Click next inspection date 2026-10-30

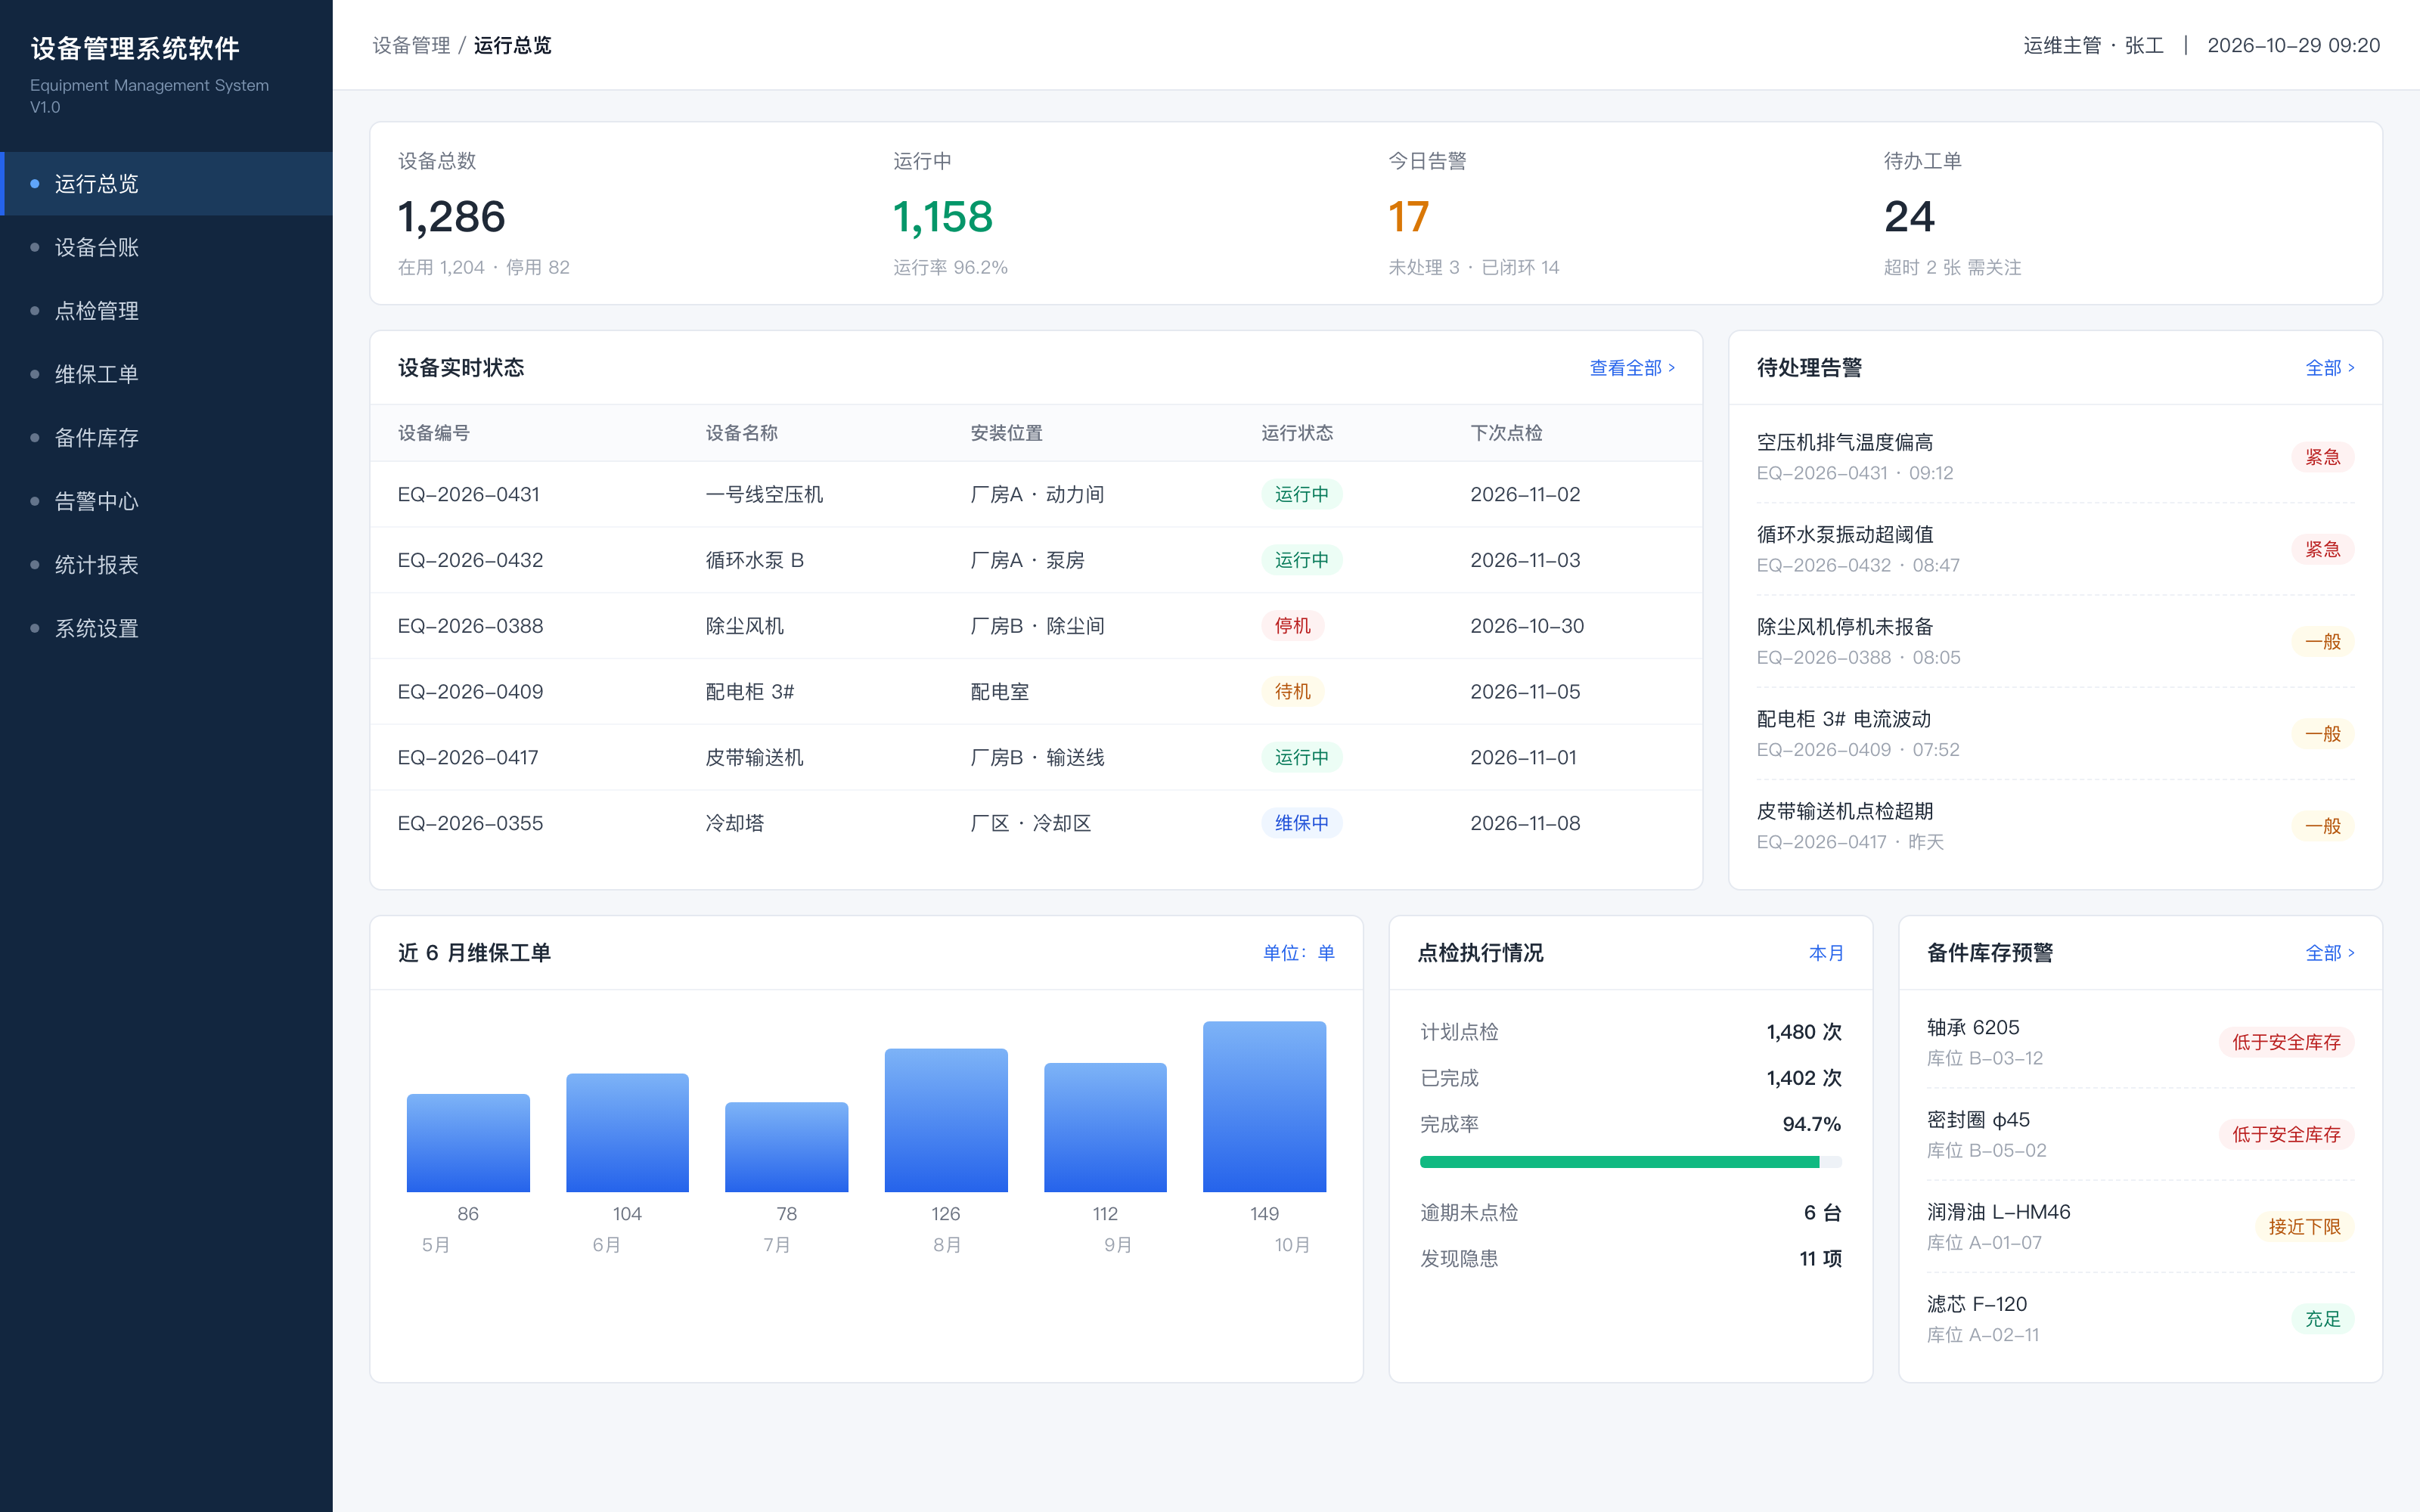1526,626
